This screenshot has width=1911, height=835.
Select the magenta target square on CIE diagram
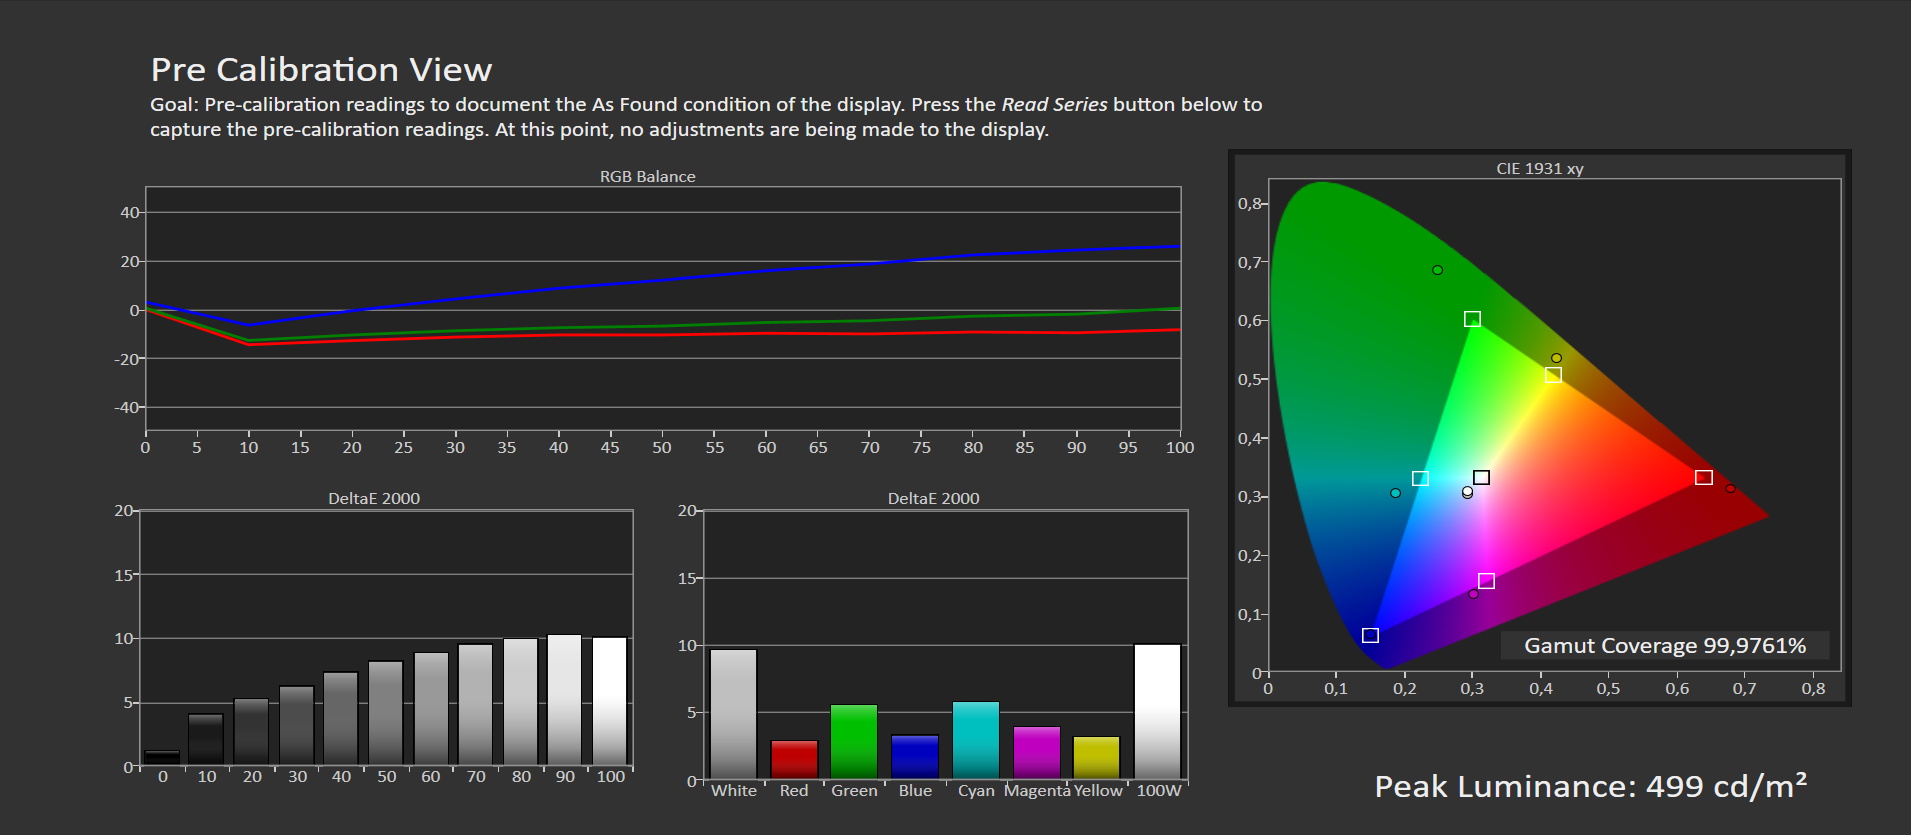(x=1486, y=581)
